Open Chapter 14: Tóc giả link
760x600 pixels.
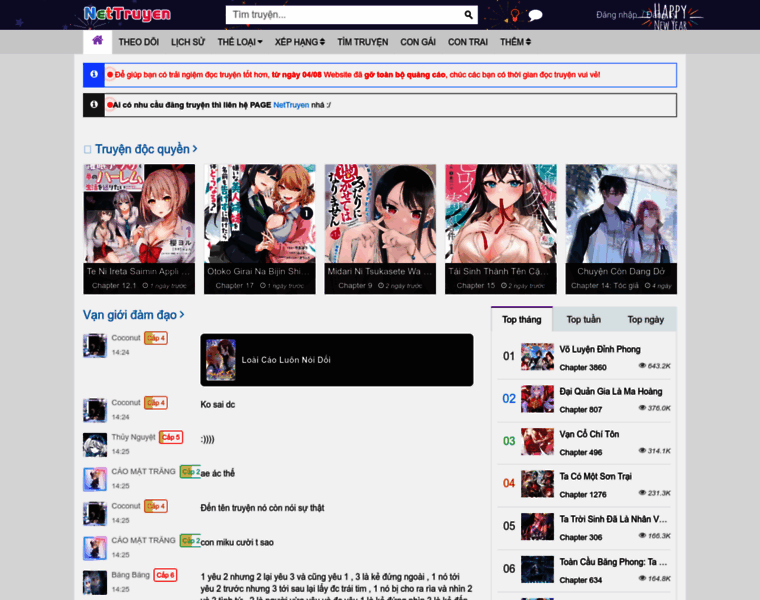(604, 285)
